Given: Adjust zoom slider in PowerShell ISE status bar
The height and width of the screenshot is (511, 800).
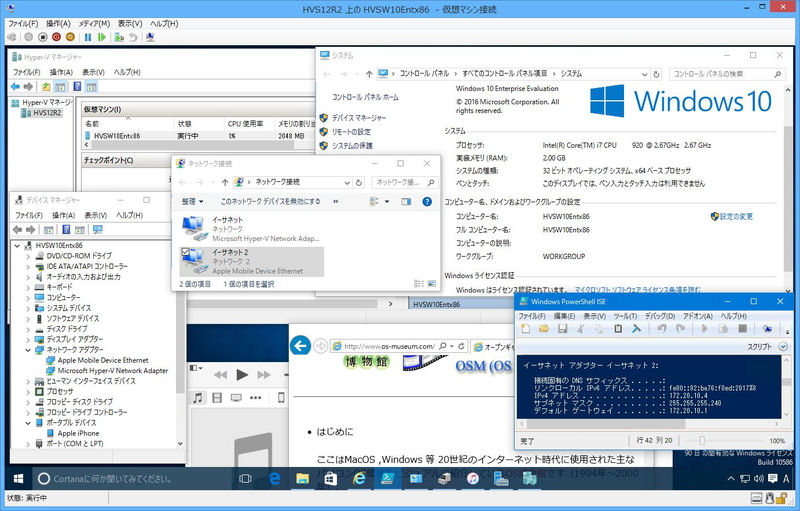Looking at the screenshot, I should (702, 441).
